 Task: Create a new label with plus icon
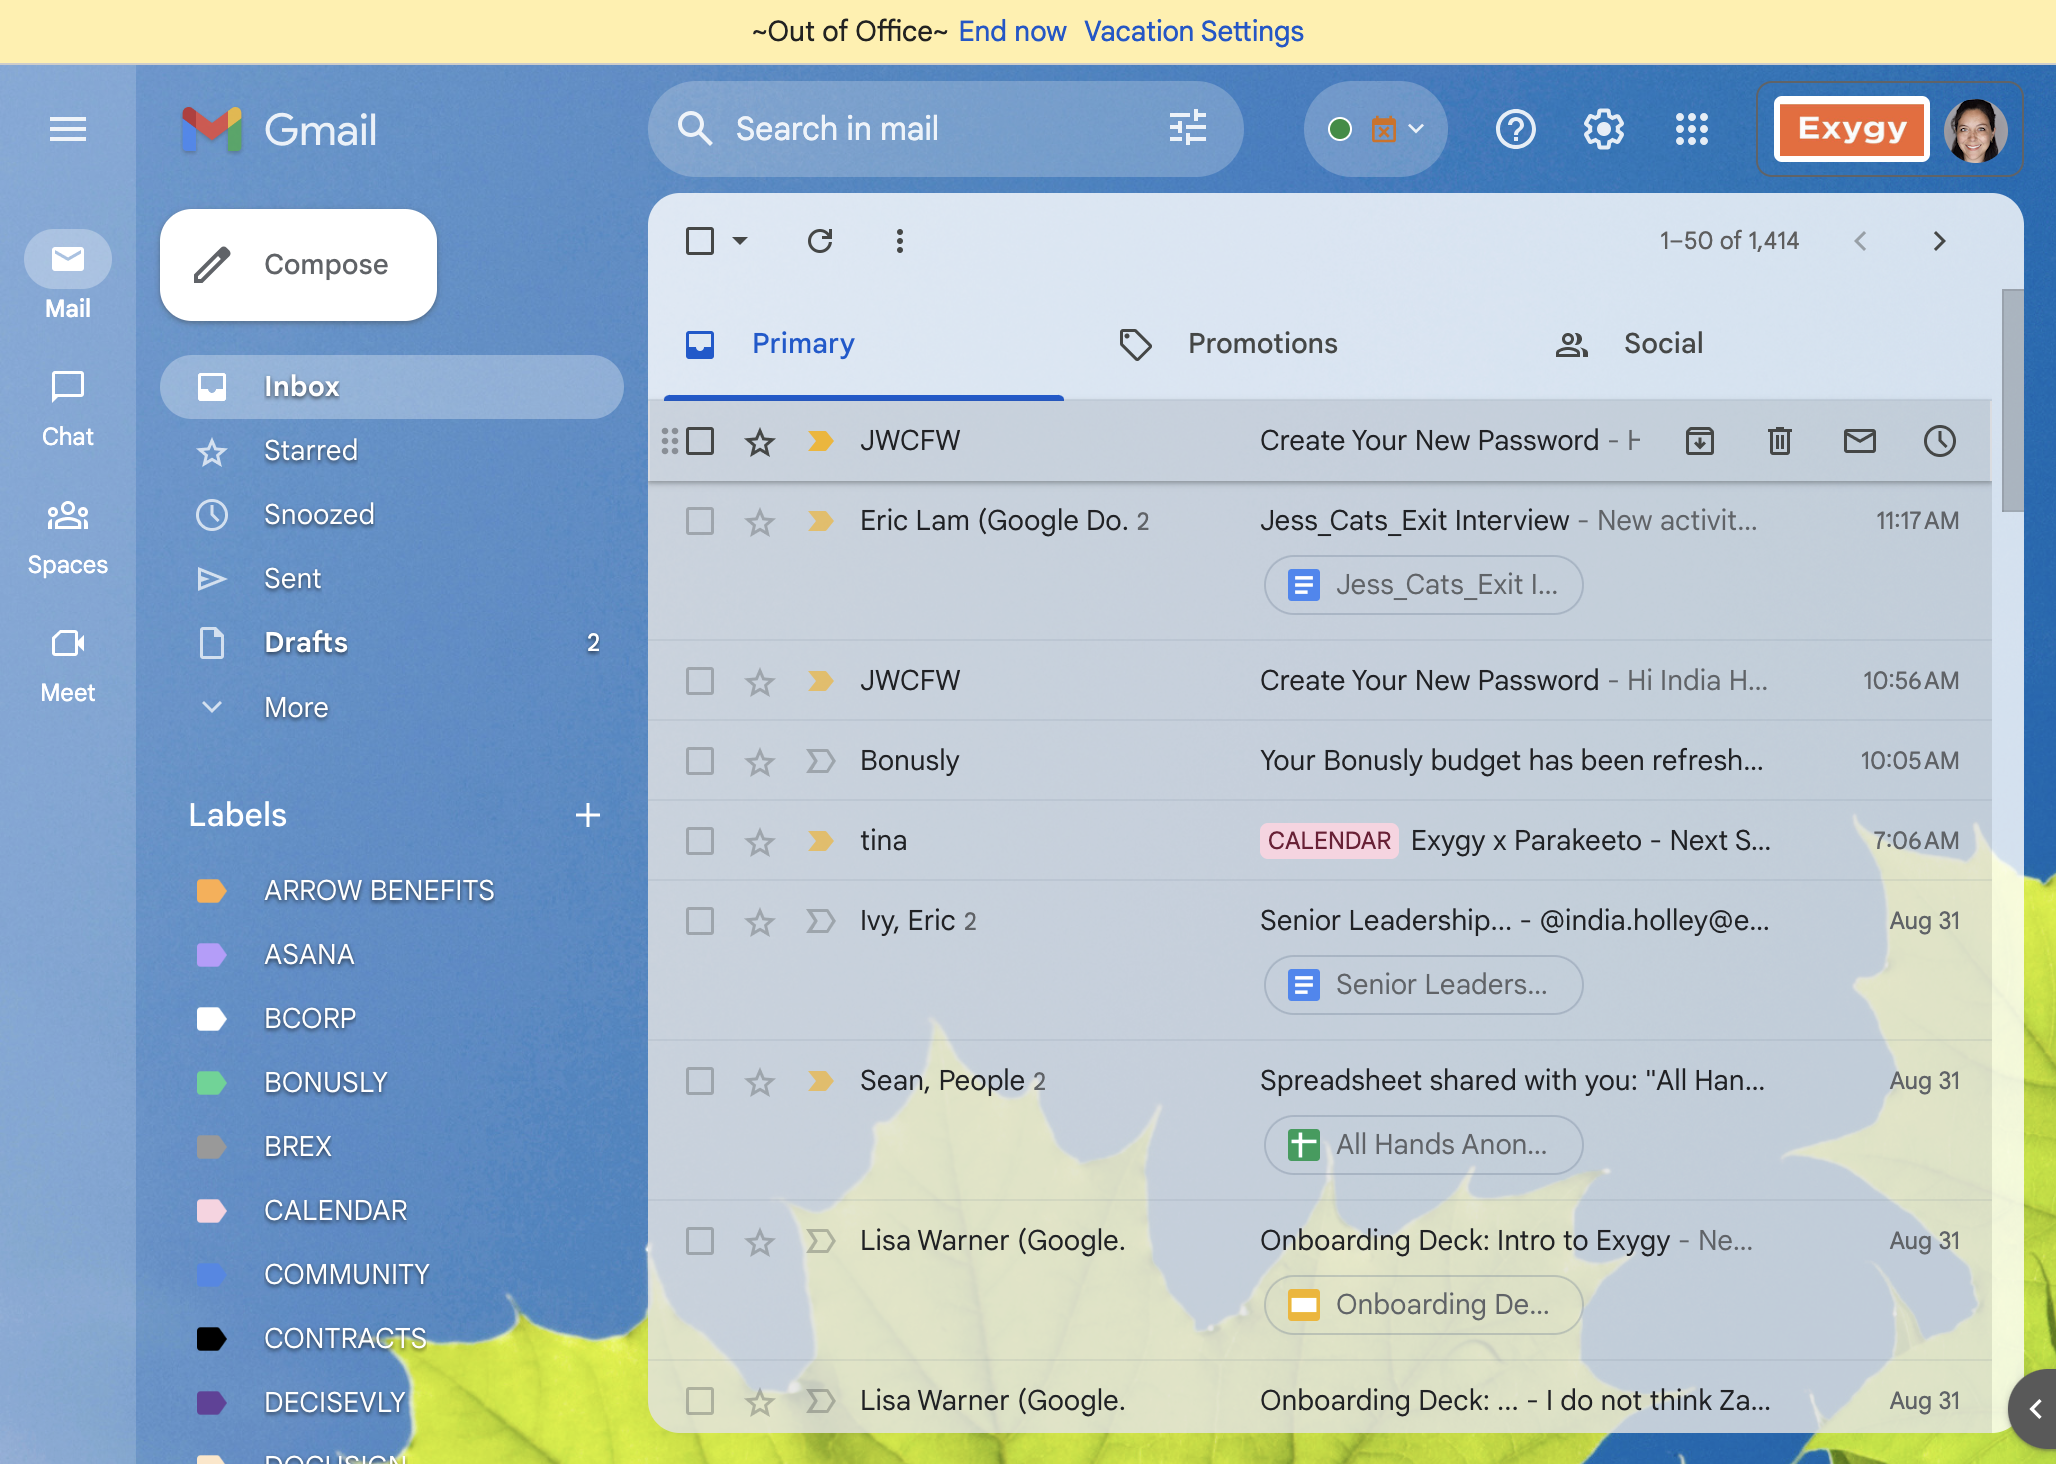[x=588, y=815]
